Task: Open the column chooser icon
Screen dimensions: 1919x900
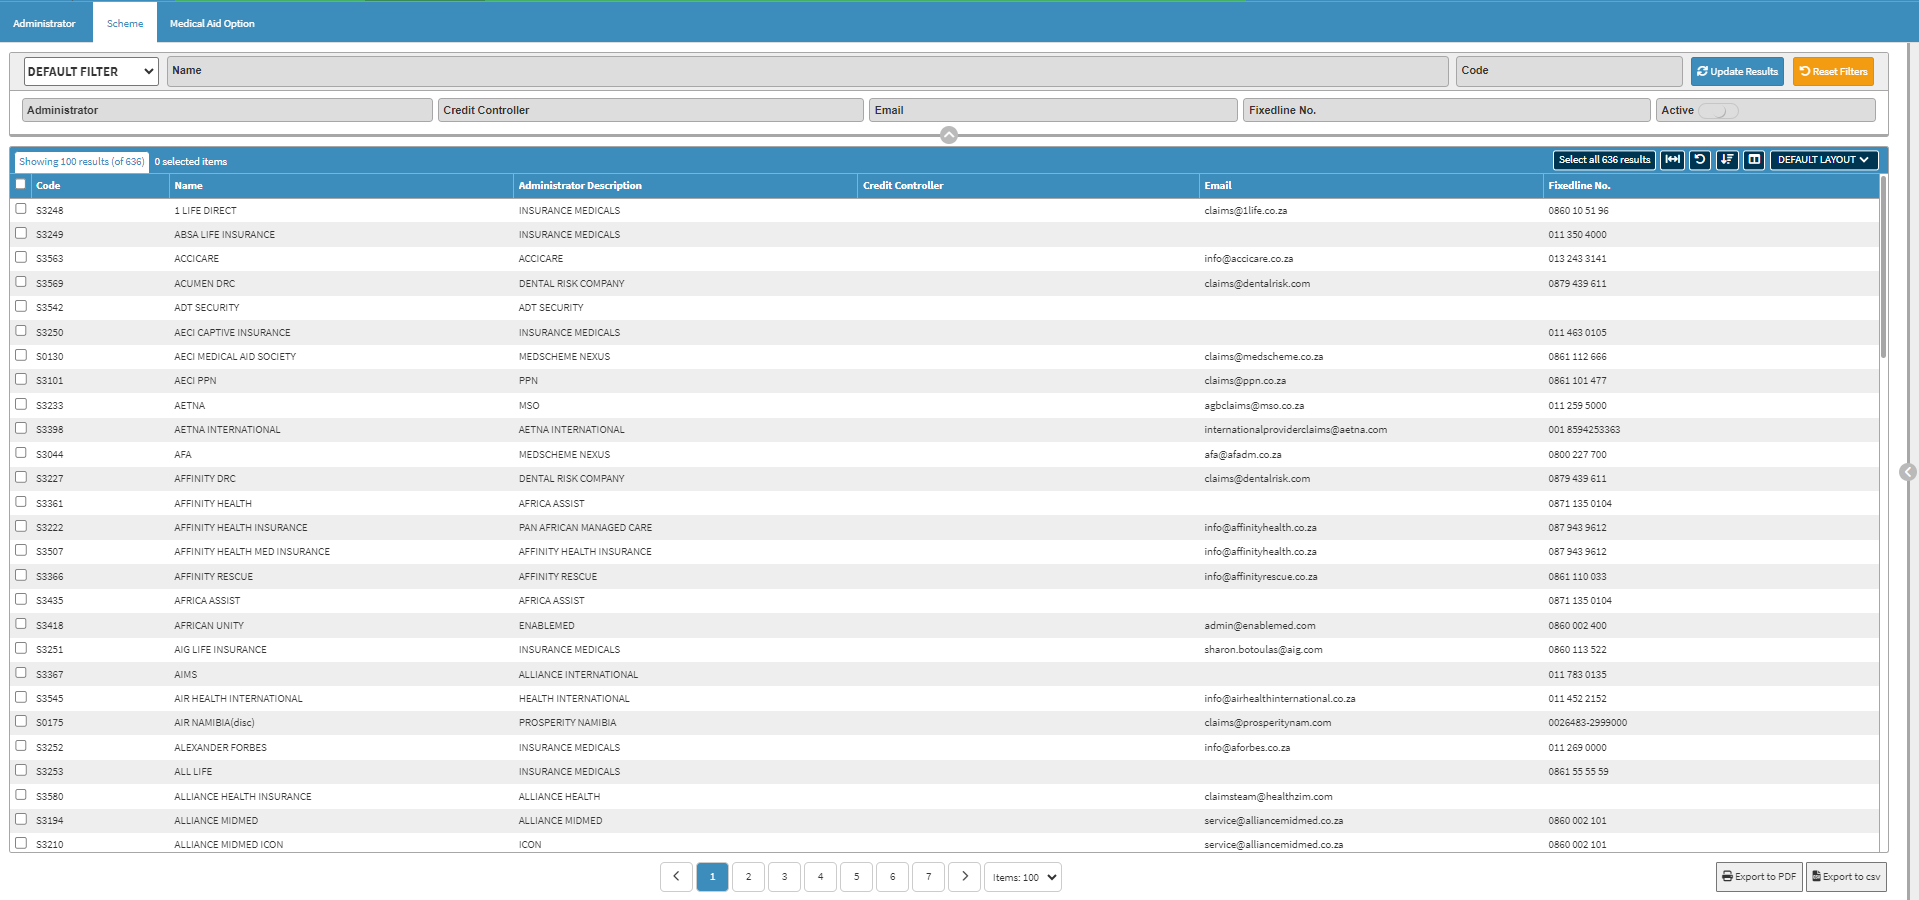Action: pyautogui.click(x=1754, y=160)
